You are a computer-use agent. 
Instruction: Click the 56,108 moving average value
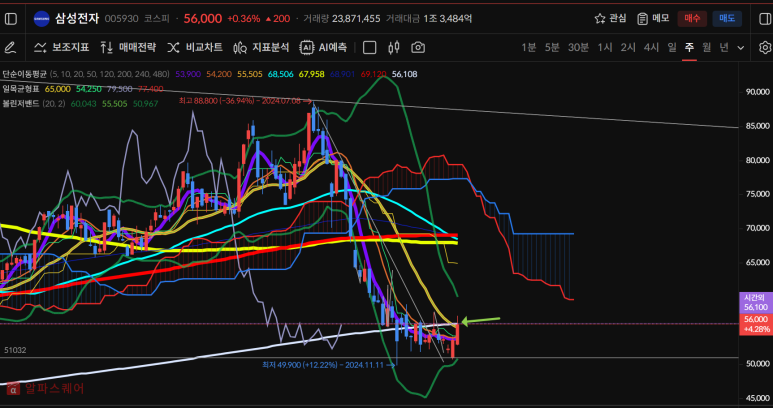coord(405,74)
